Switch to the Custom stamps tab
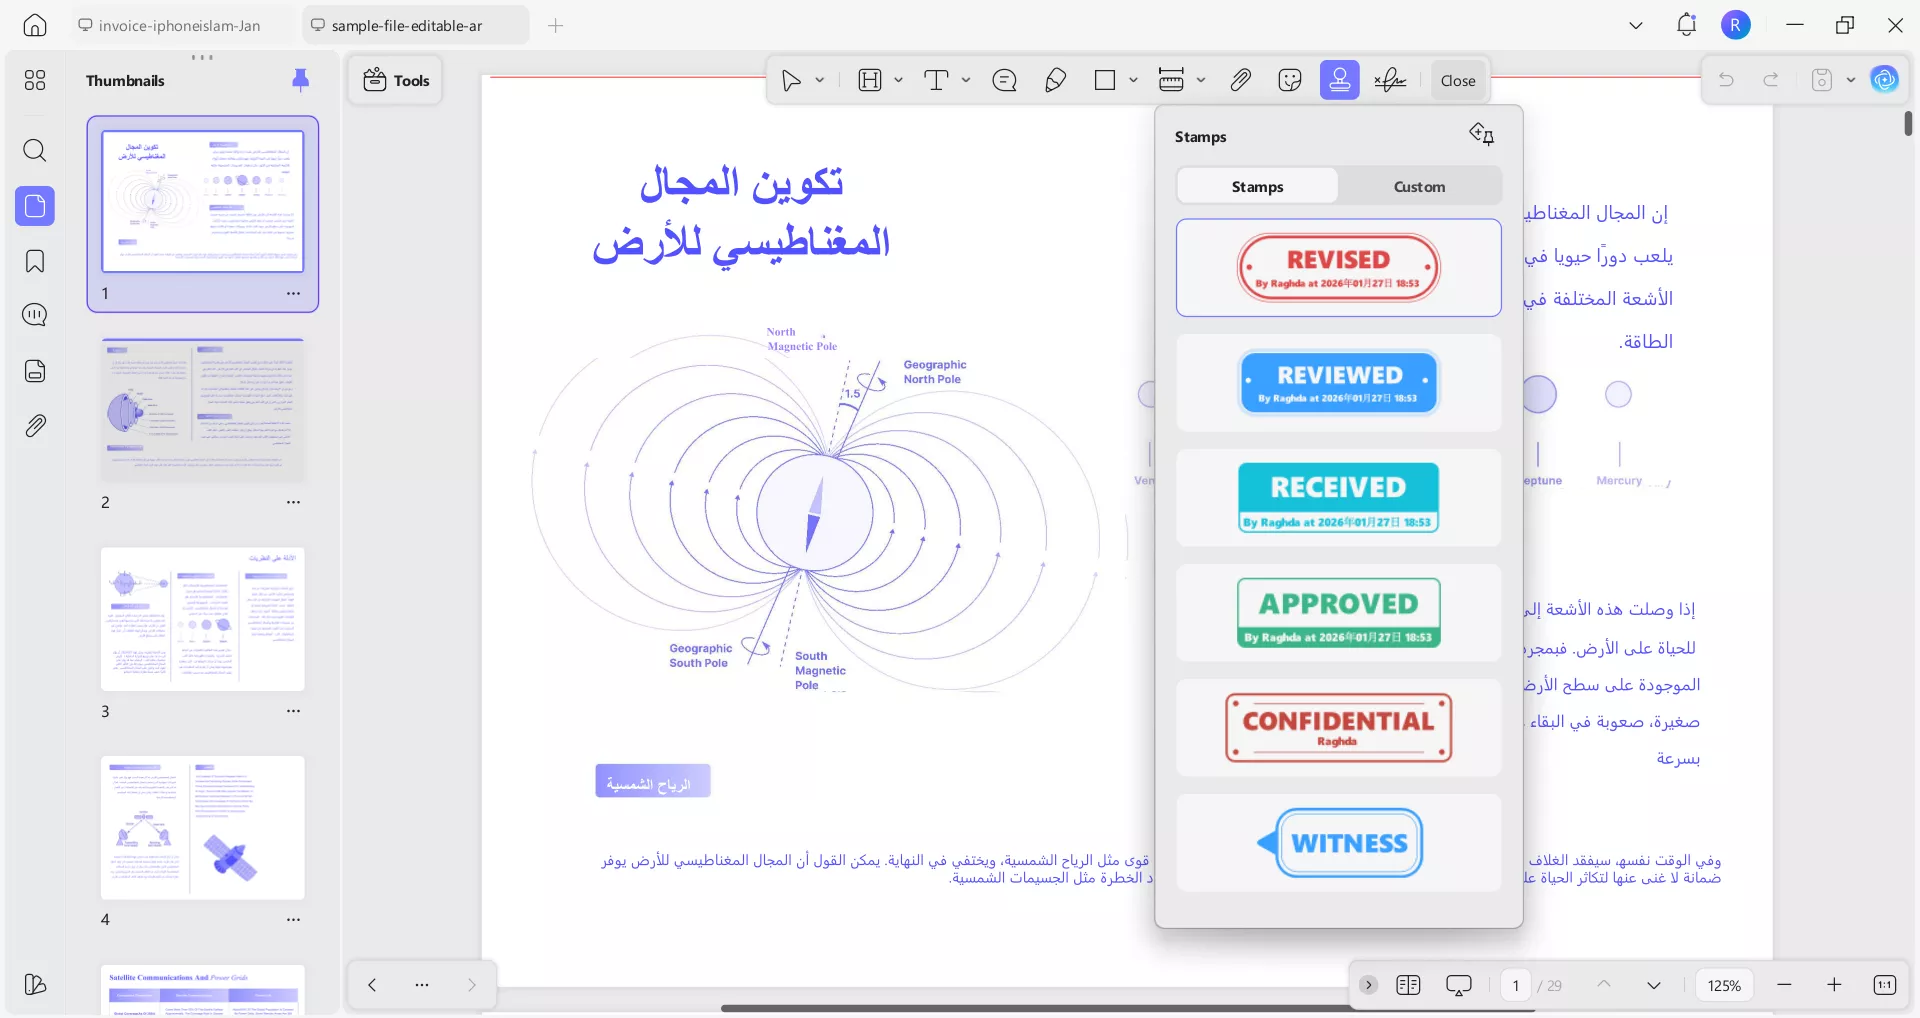Image resolution: width=1920 pixels, height=1018 pixels. [1419, 186]
